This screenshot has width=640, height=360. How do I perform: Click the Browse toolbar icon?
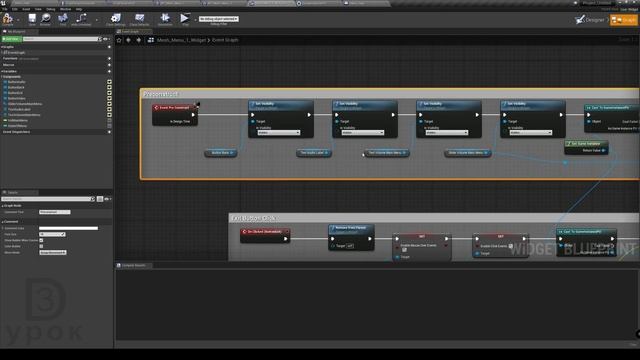[45, 19]
